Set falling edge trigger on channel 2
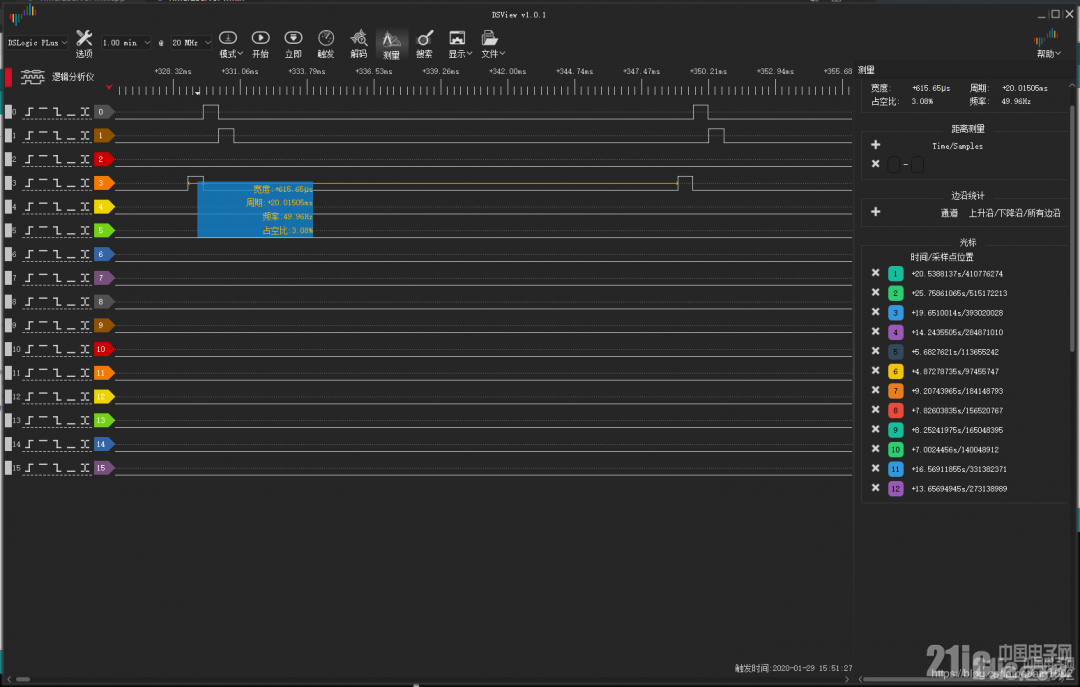Image resolution: width=1080 pixels, height=687 pixels. (56, 159)
